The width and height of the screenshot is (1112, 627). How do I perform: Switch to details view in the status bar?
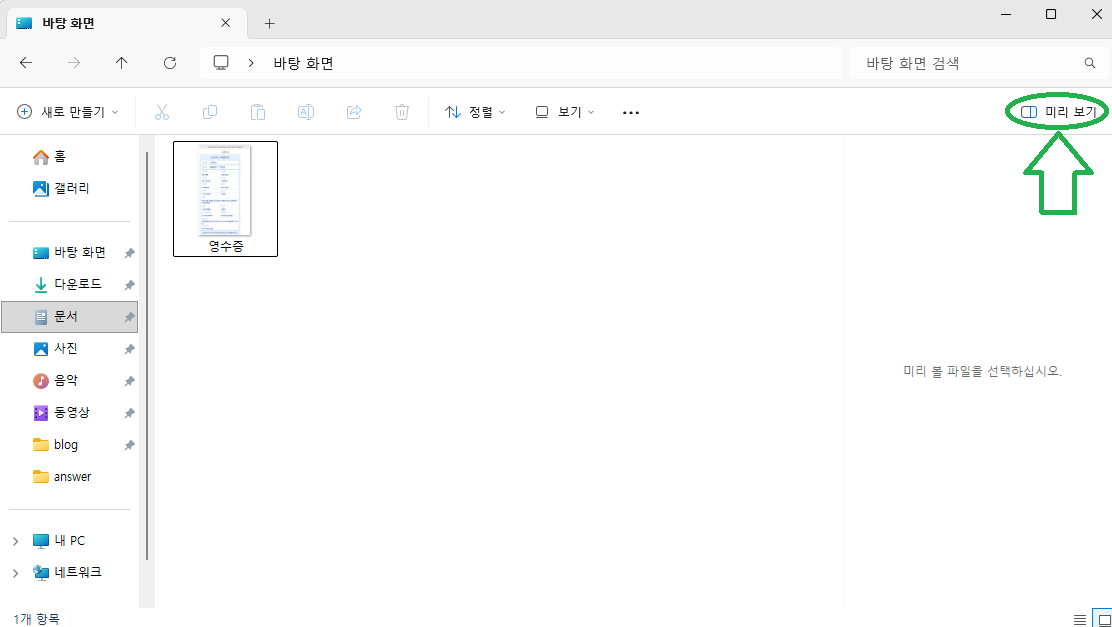(x=1081, y=619)
